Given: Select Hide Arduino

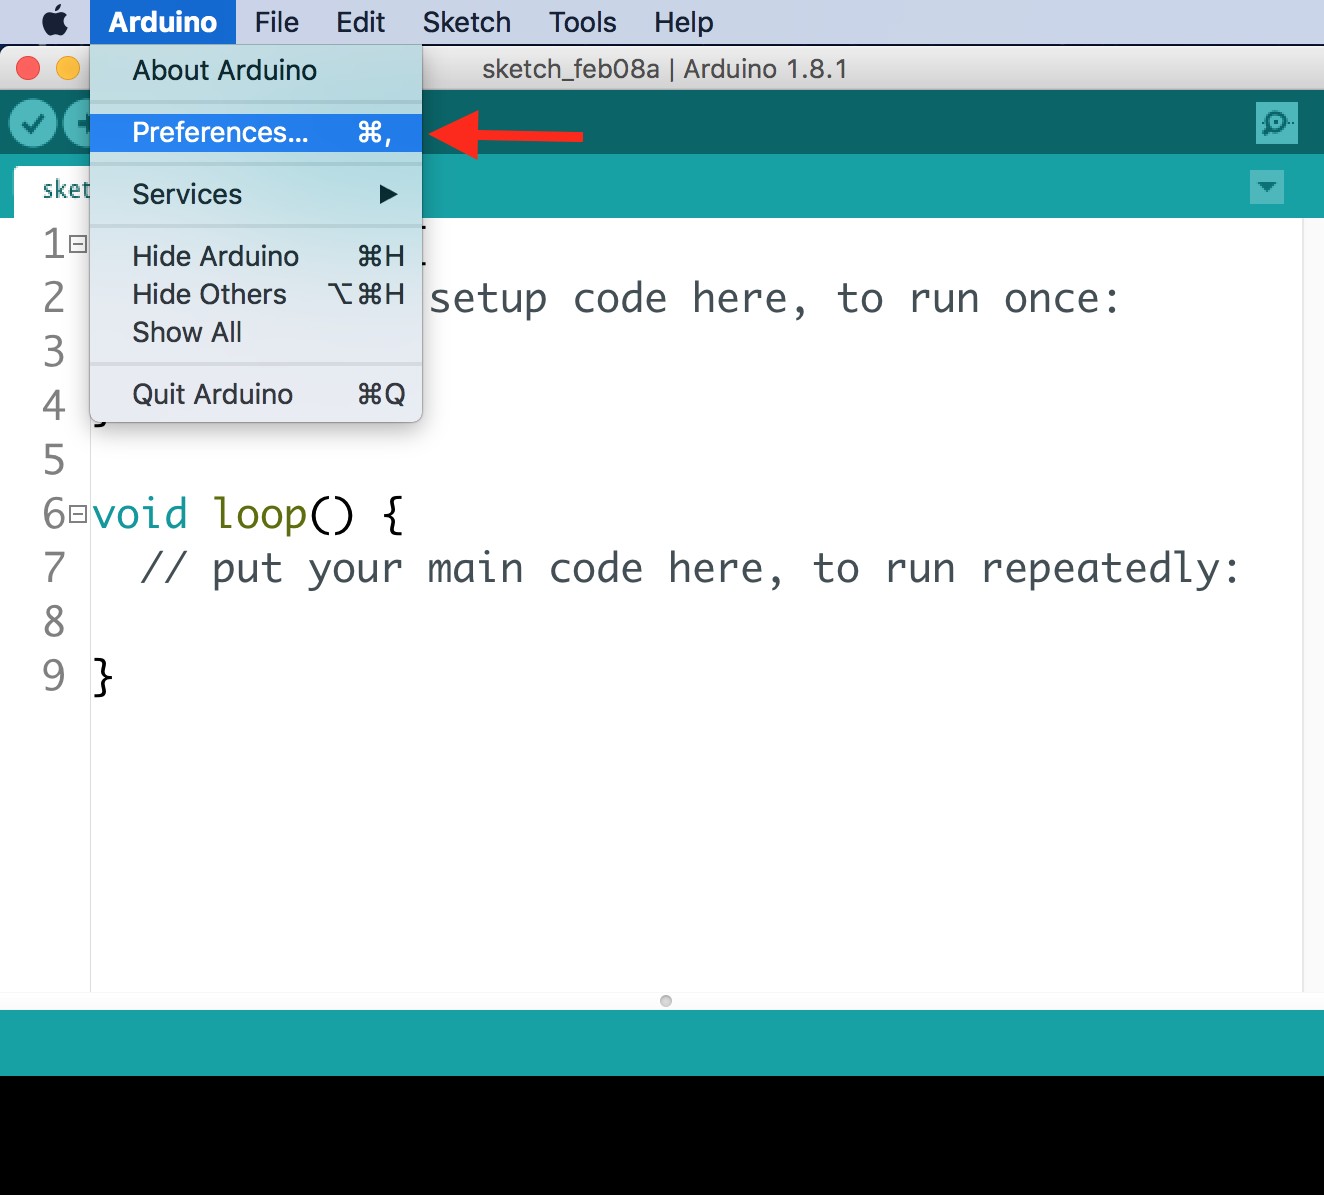Looking at the screenshot, I should click(x=256, y=256).
